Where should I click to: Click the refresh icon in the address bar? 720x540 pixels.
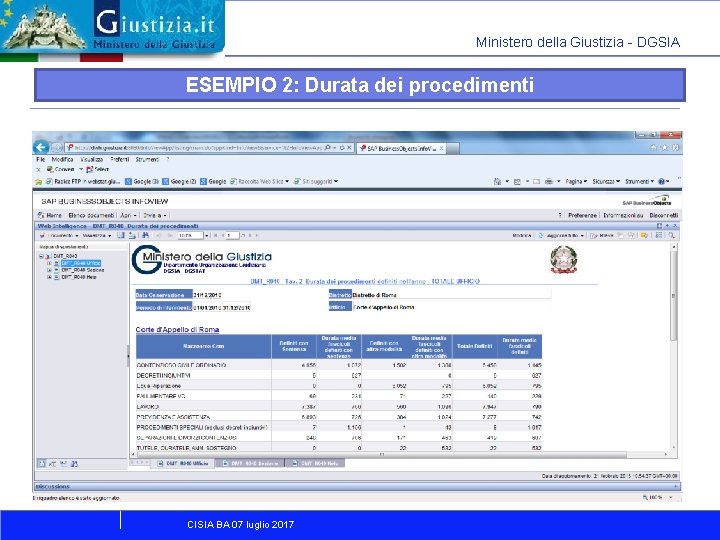[x=342, y=148]
